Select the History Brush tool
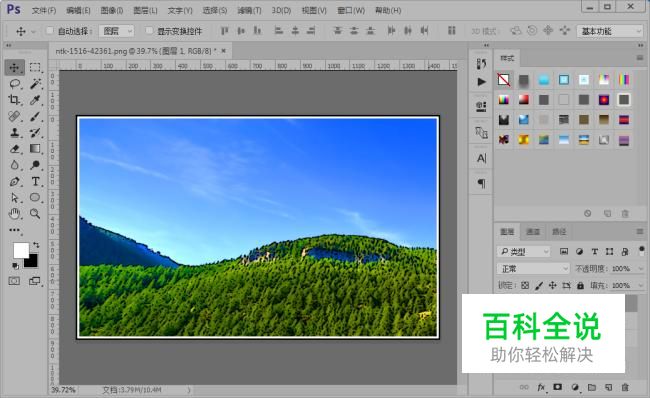The image size is (650, 398). 35,133
